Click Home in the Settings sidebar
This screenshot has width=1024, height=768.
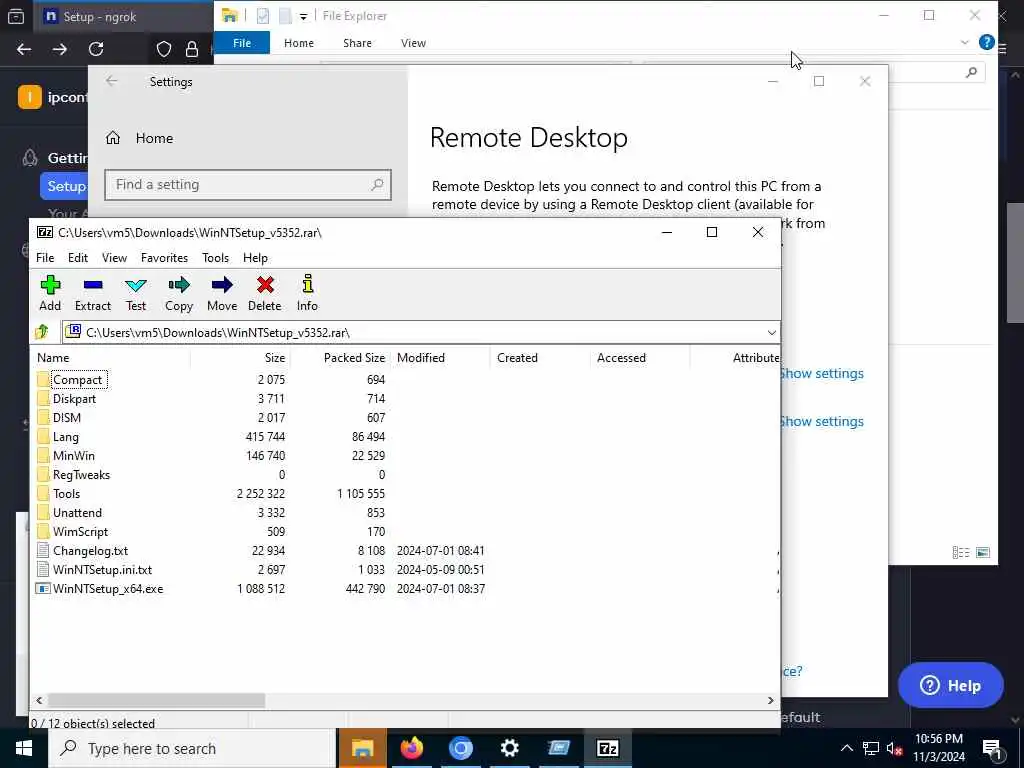point(154,138)
